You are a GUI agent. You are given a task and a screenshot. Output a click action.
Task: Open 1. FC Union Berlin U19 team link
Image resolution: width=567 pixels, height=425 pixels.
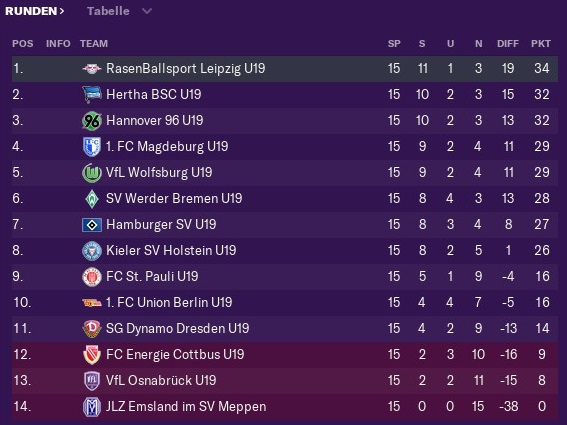tap(169, 302)
